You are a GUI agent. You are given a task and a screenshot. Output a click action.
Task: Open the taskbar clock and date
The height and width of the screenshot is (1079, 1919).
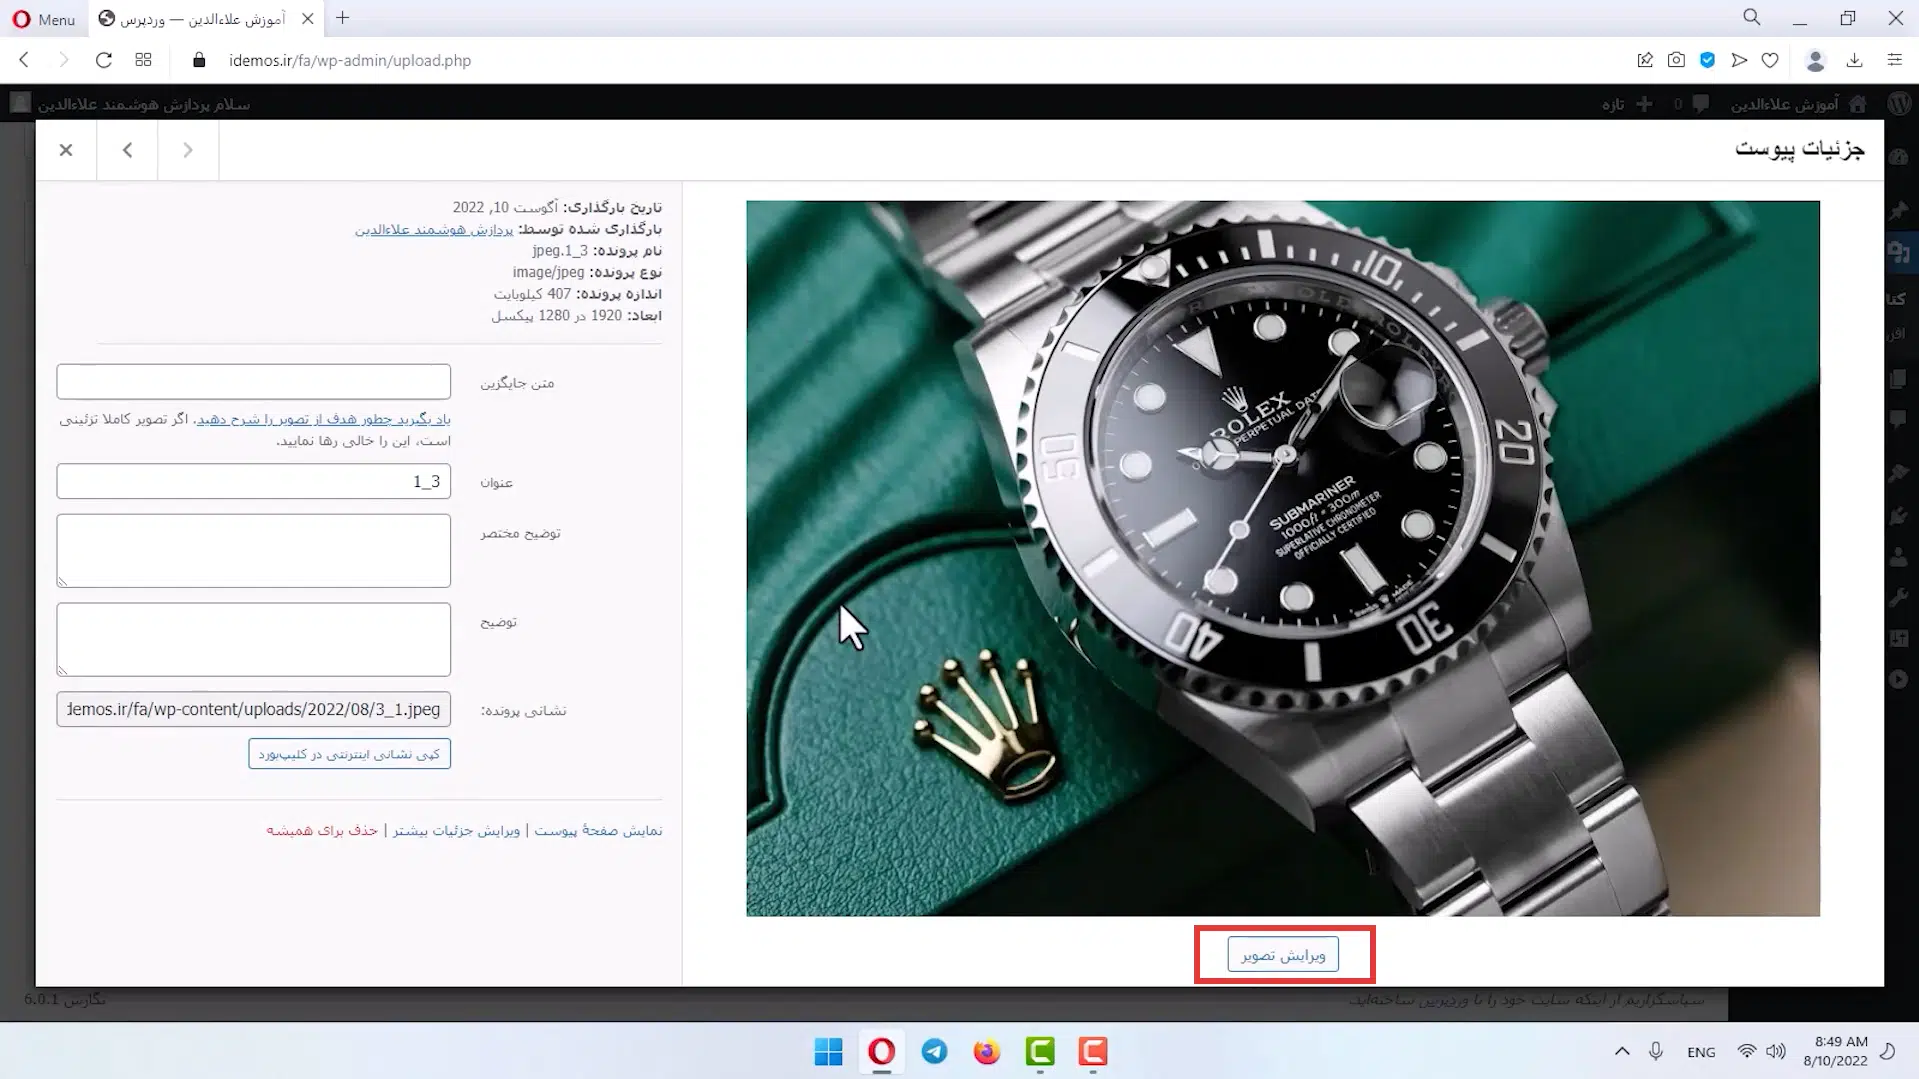click(1836, 1052)
